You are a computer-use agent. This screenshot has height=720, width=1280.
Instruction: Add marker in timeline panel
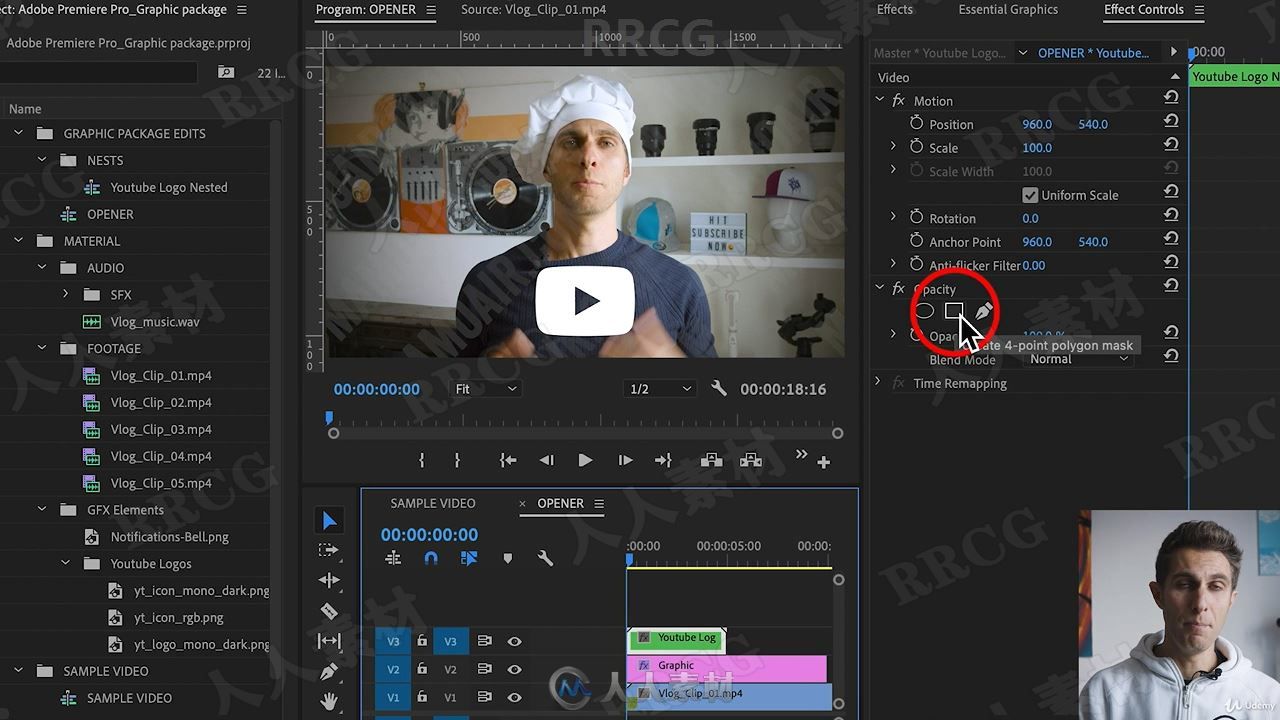pyautogui.click(x=507, y=558)
